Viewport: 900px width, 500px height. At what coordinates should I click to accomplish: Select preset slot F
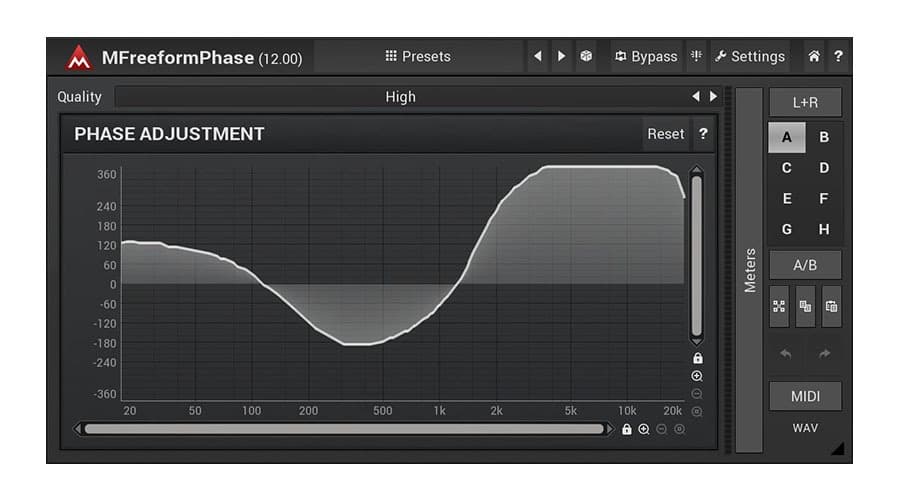click(824, 199)
